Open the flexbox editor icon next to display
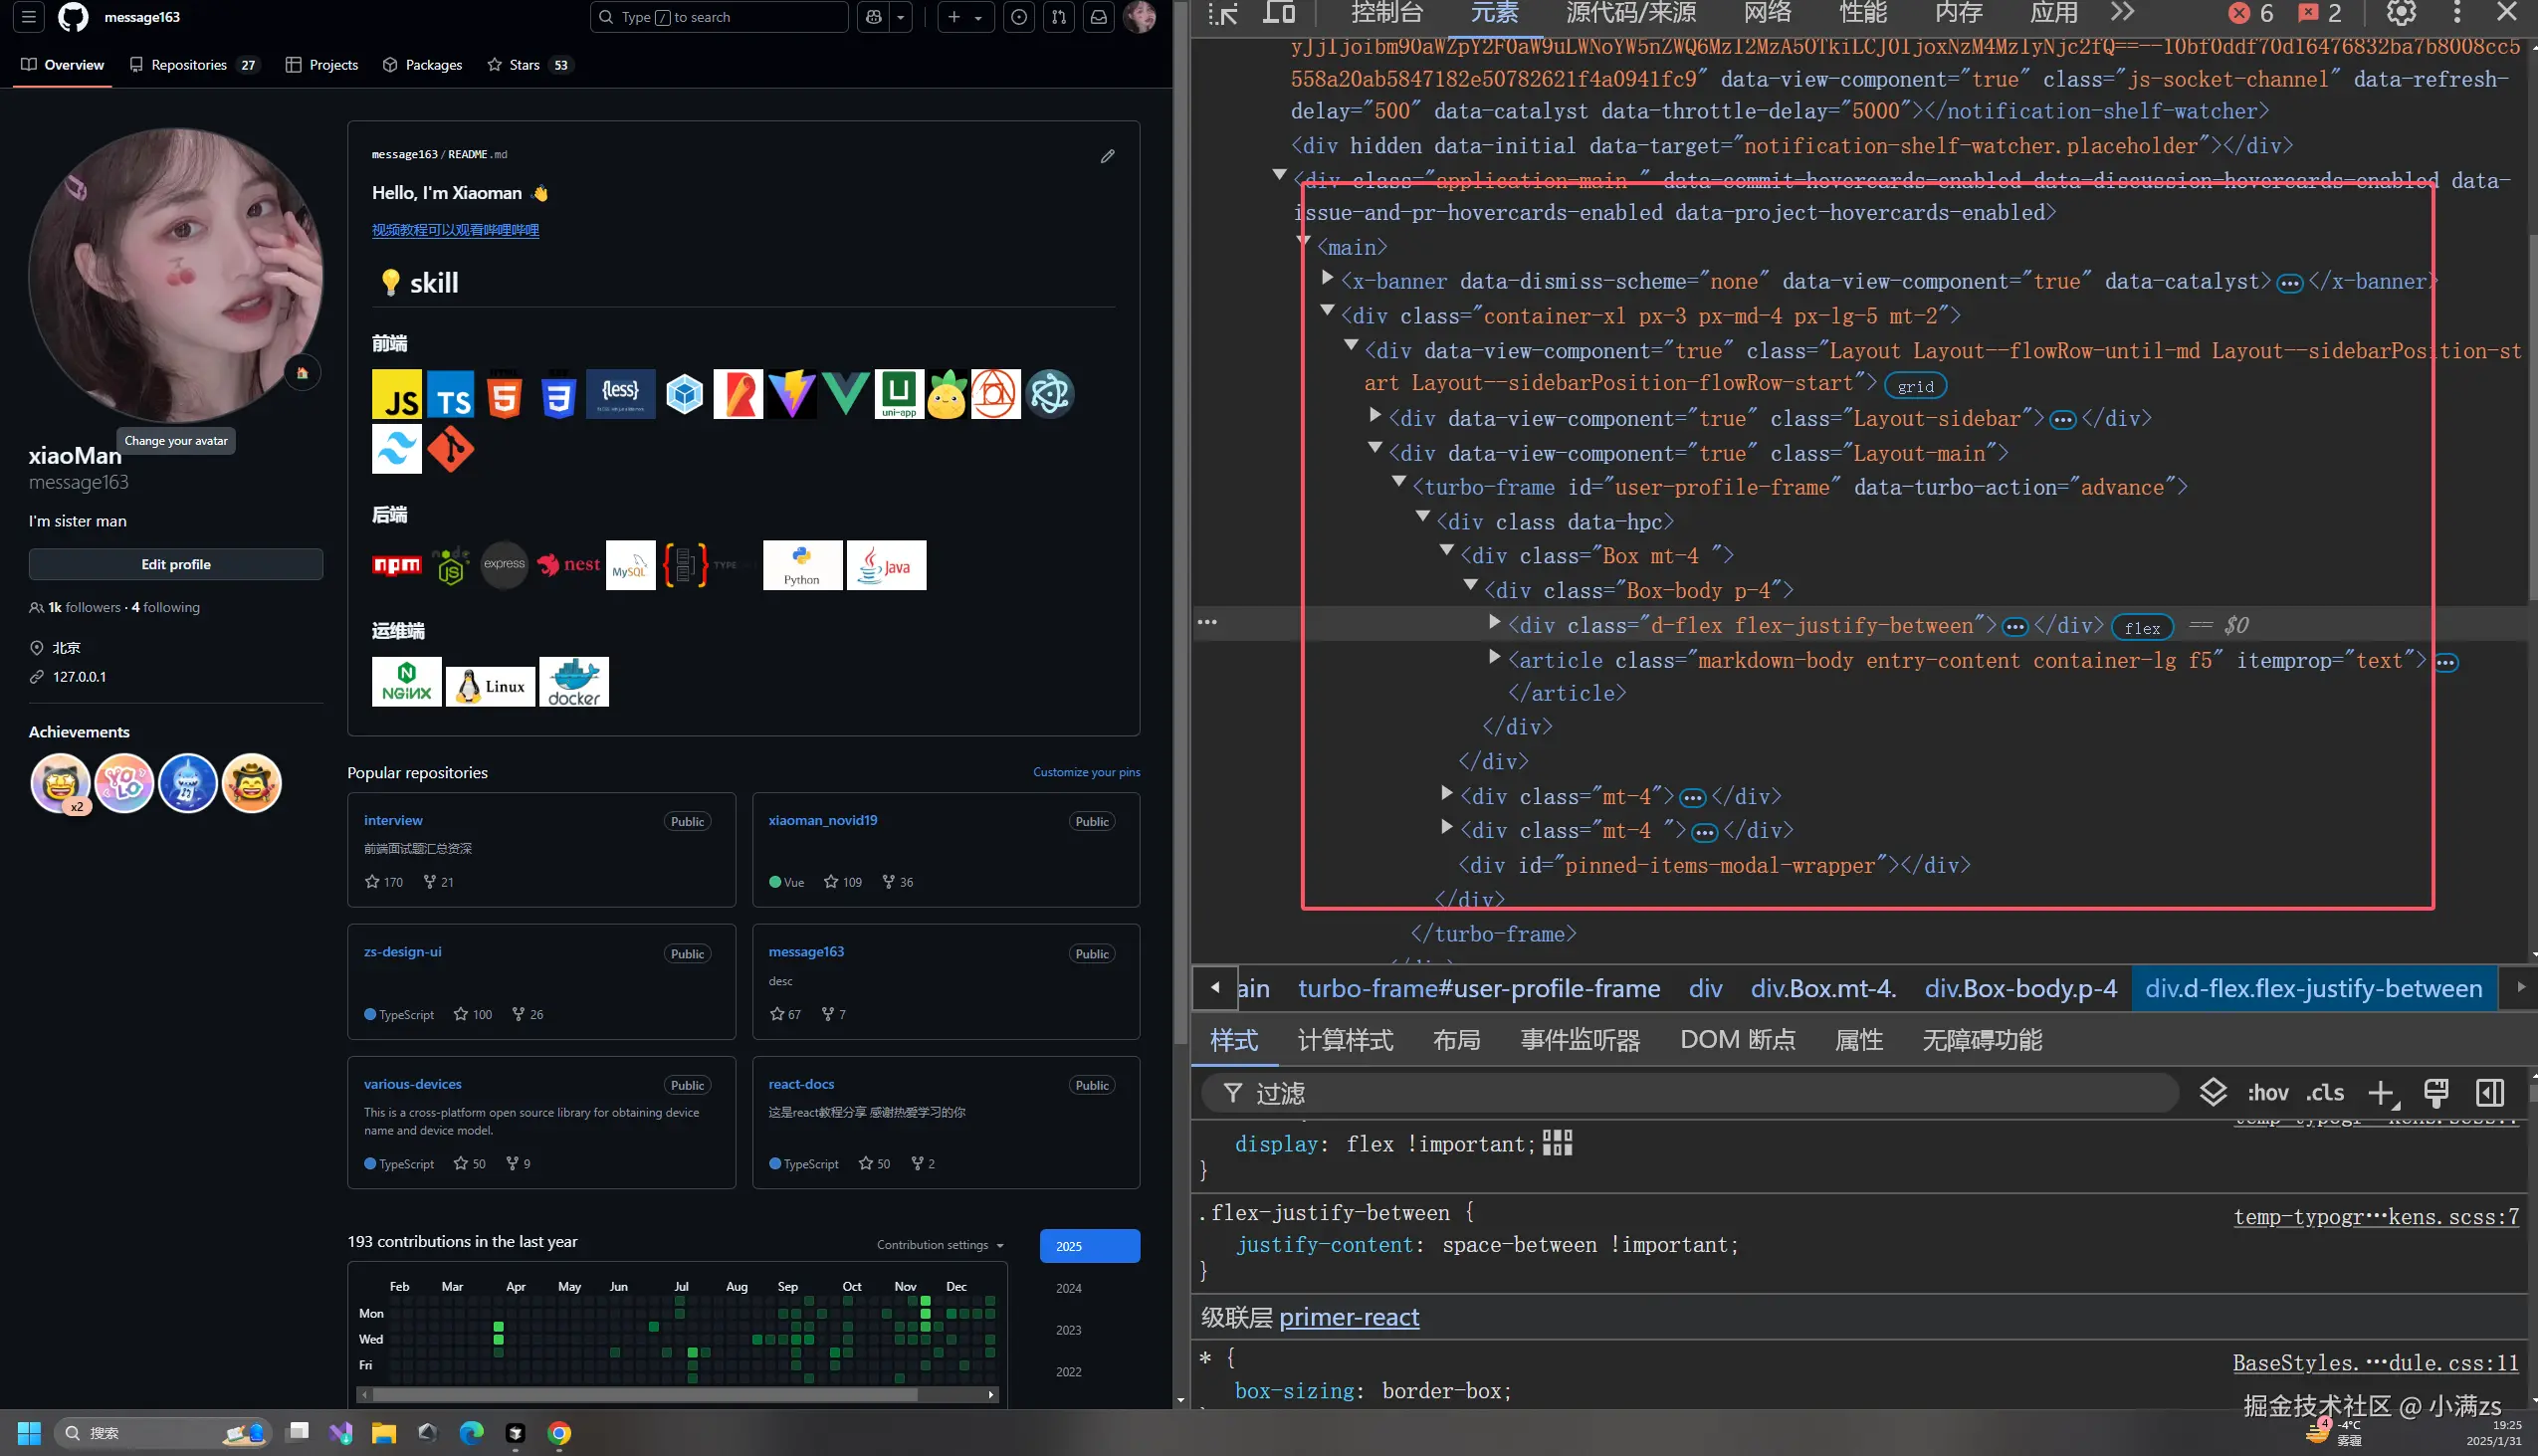 pyautogui.click(x=1557, y=1143)
